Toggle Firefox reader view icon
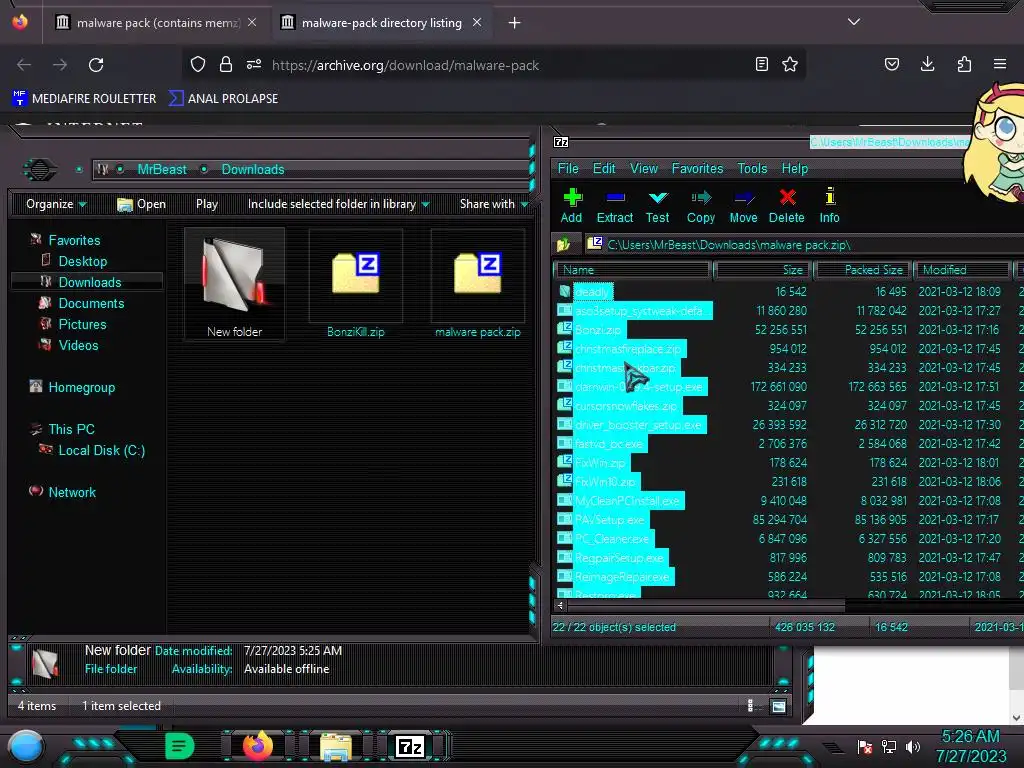 pos(761,64)
